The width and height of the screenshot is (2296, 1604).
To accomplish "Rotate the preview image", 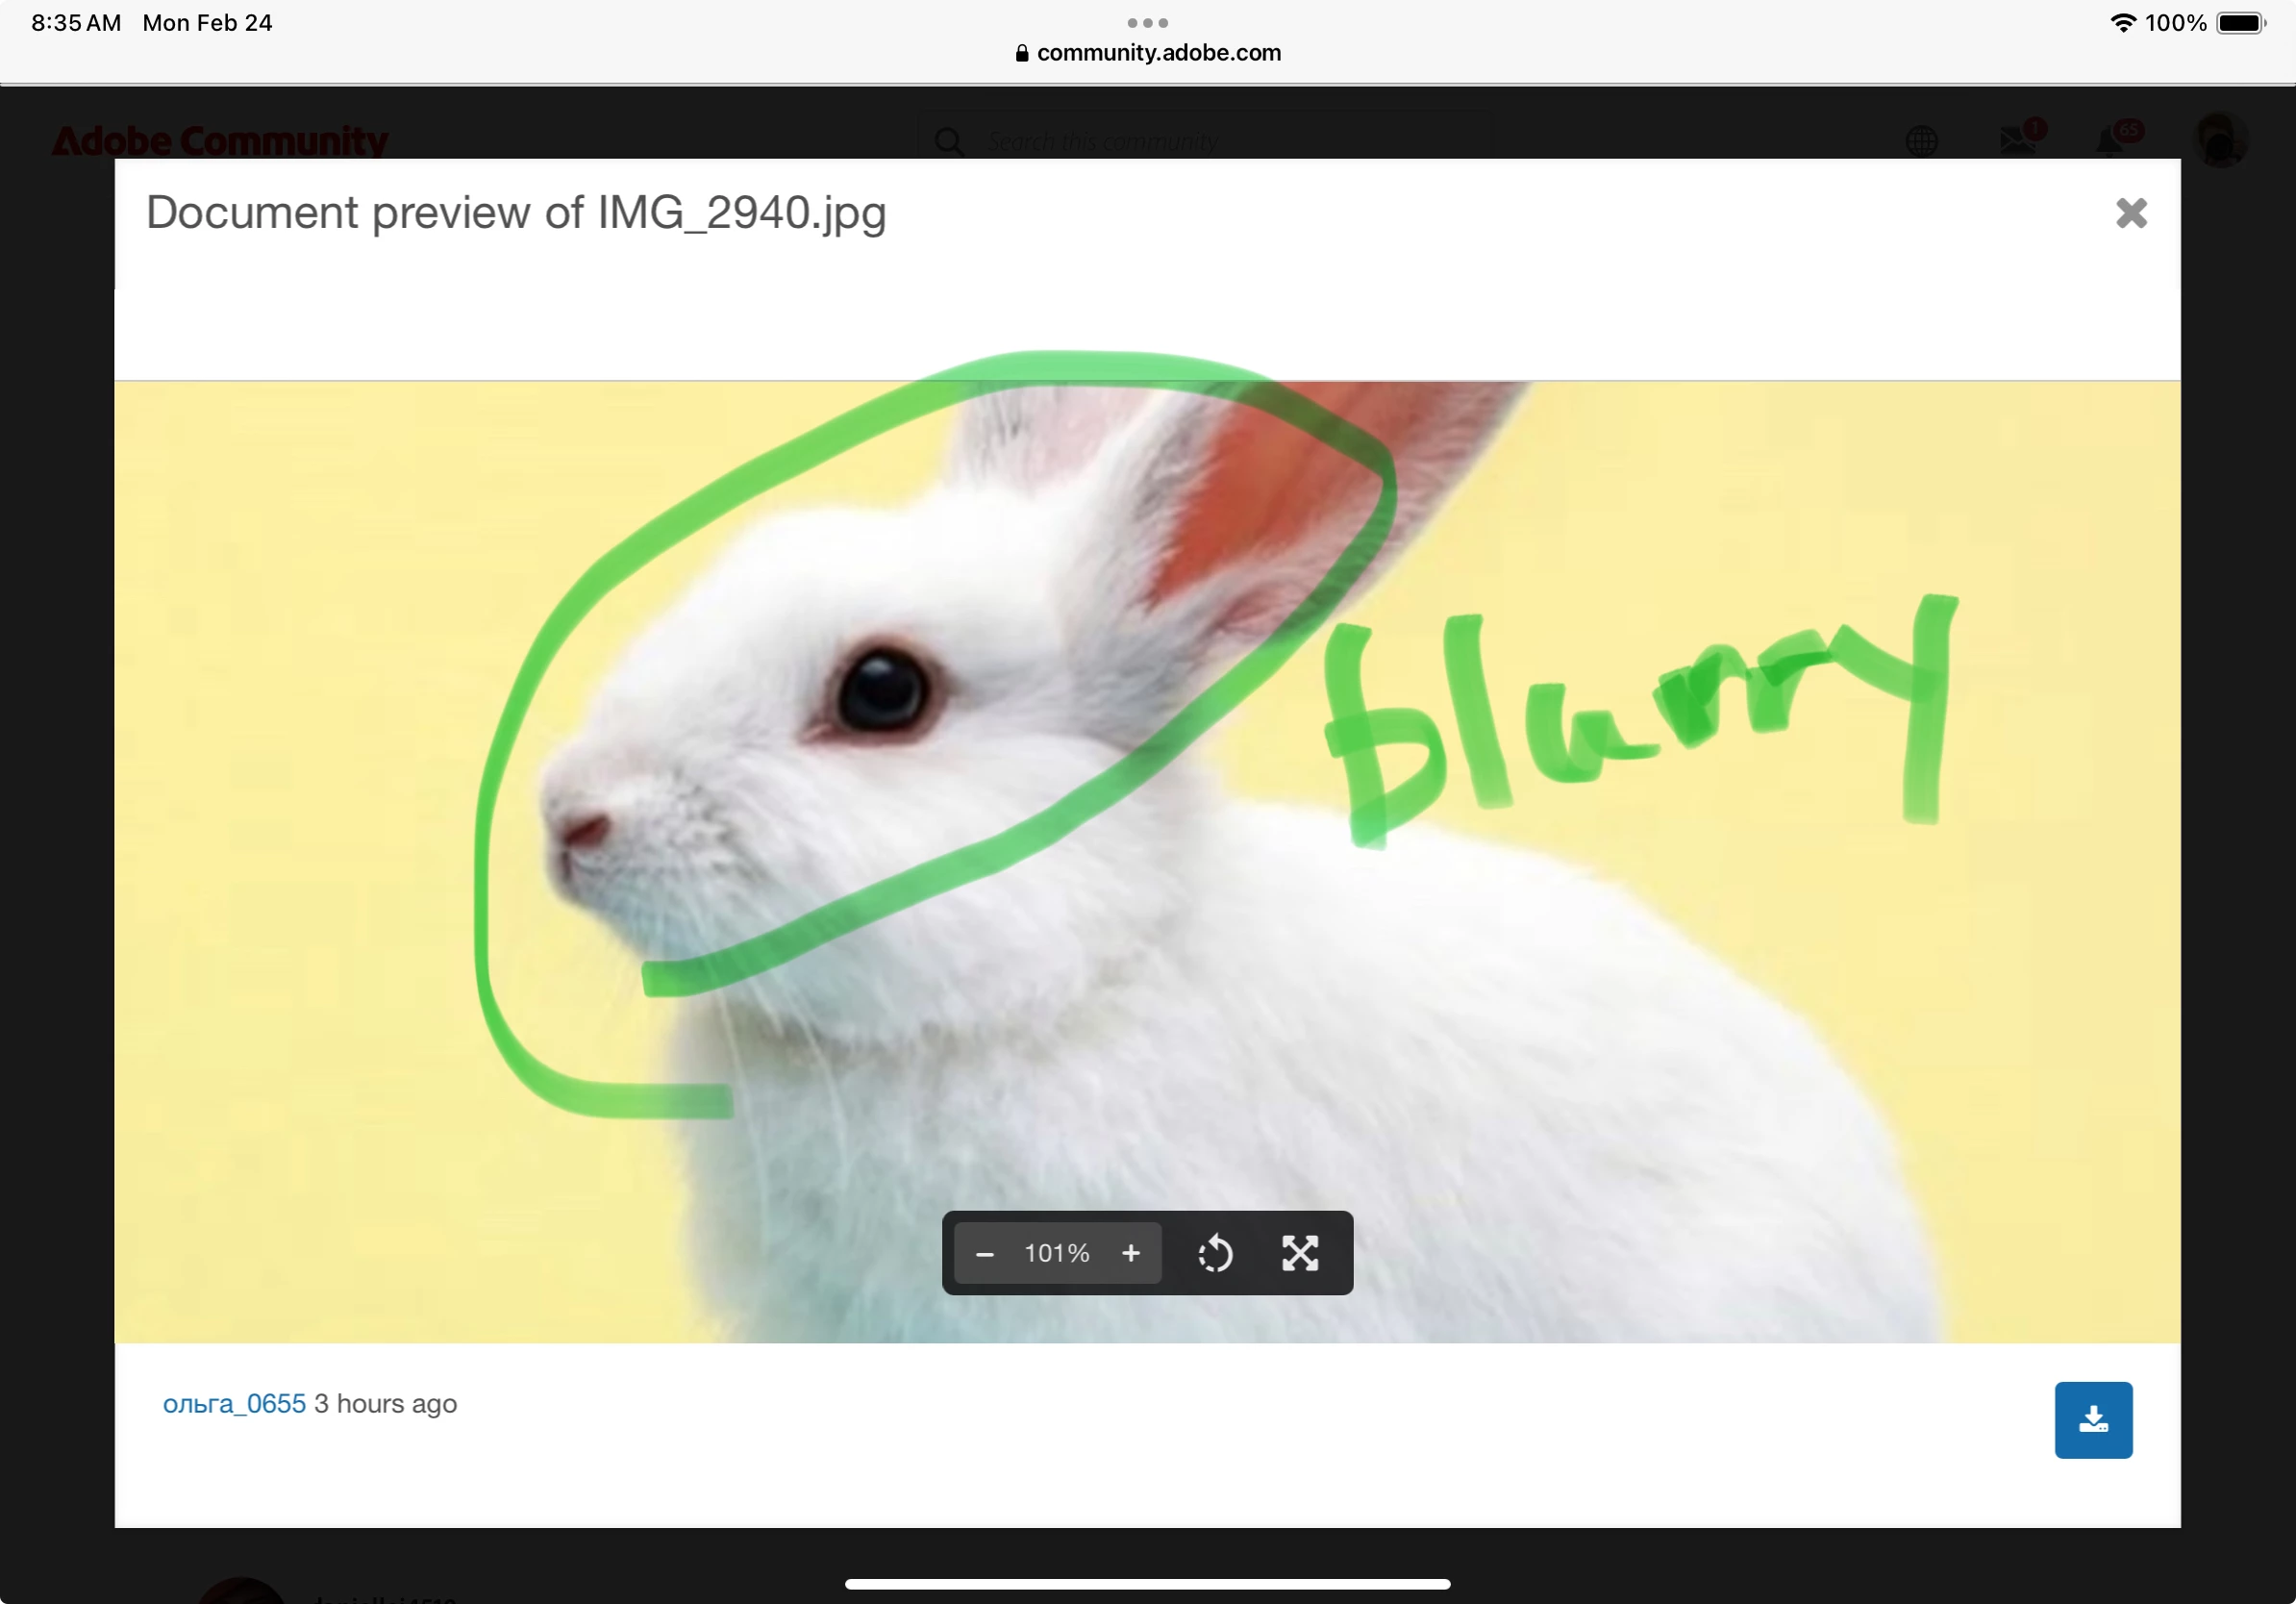I will pyautogui.click(x=1215, y=1254).
